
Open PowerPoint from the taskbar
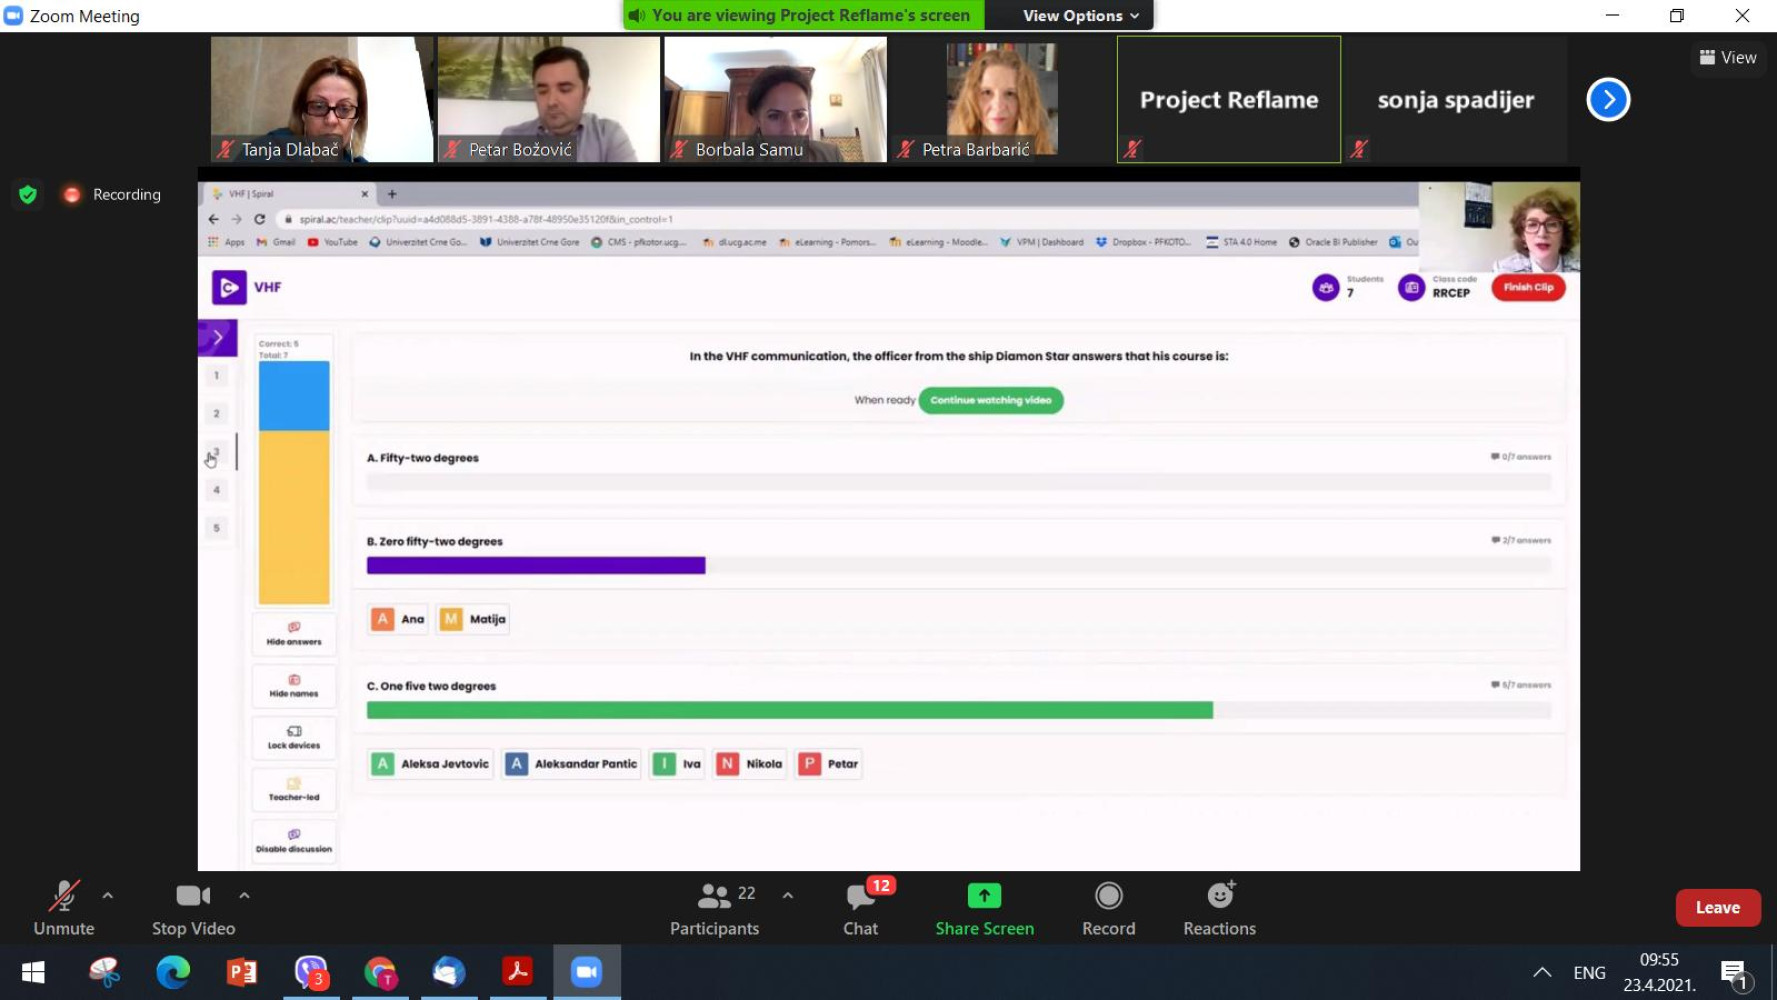(x=242, y=972)
